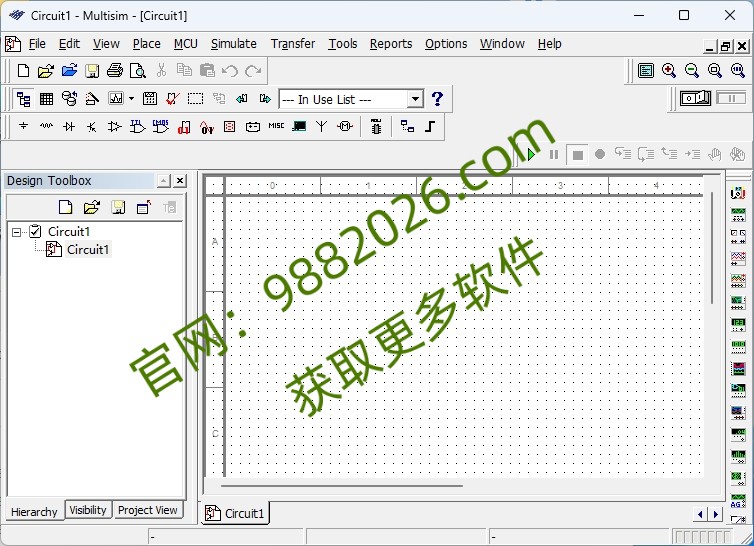The height and width of the screenshot is (546, 754).
Task: Place an analog op-amp component
Action: point(114,127)
